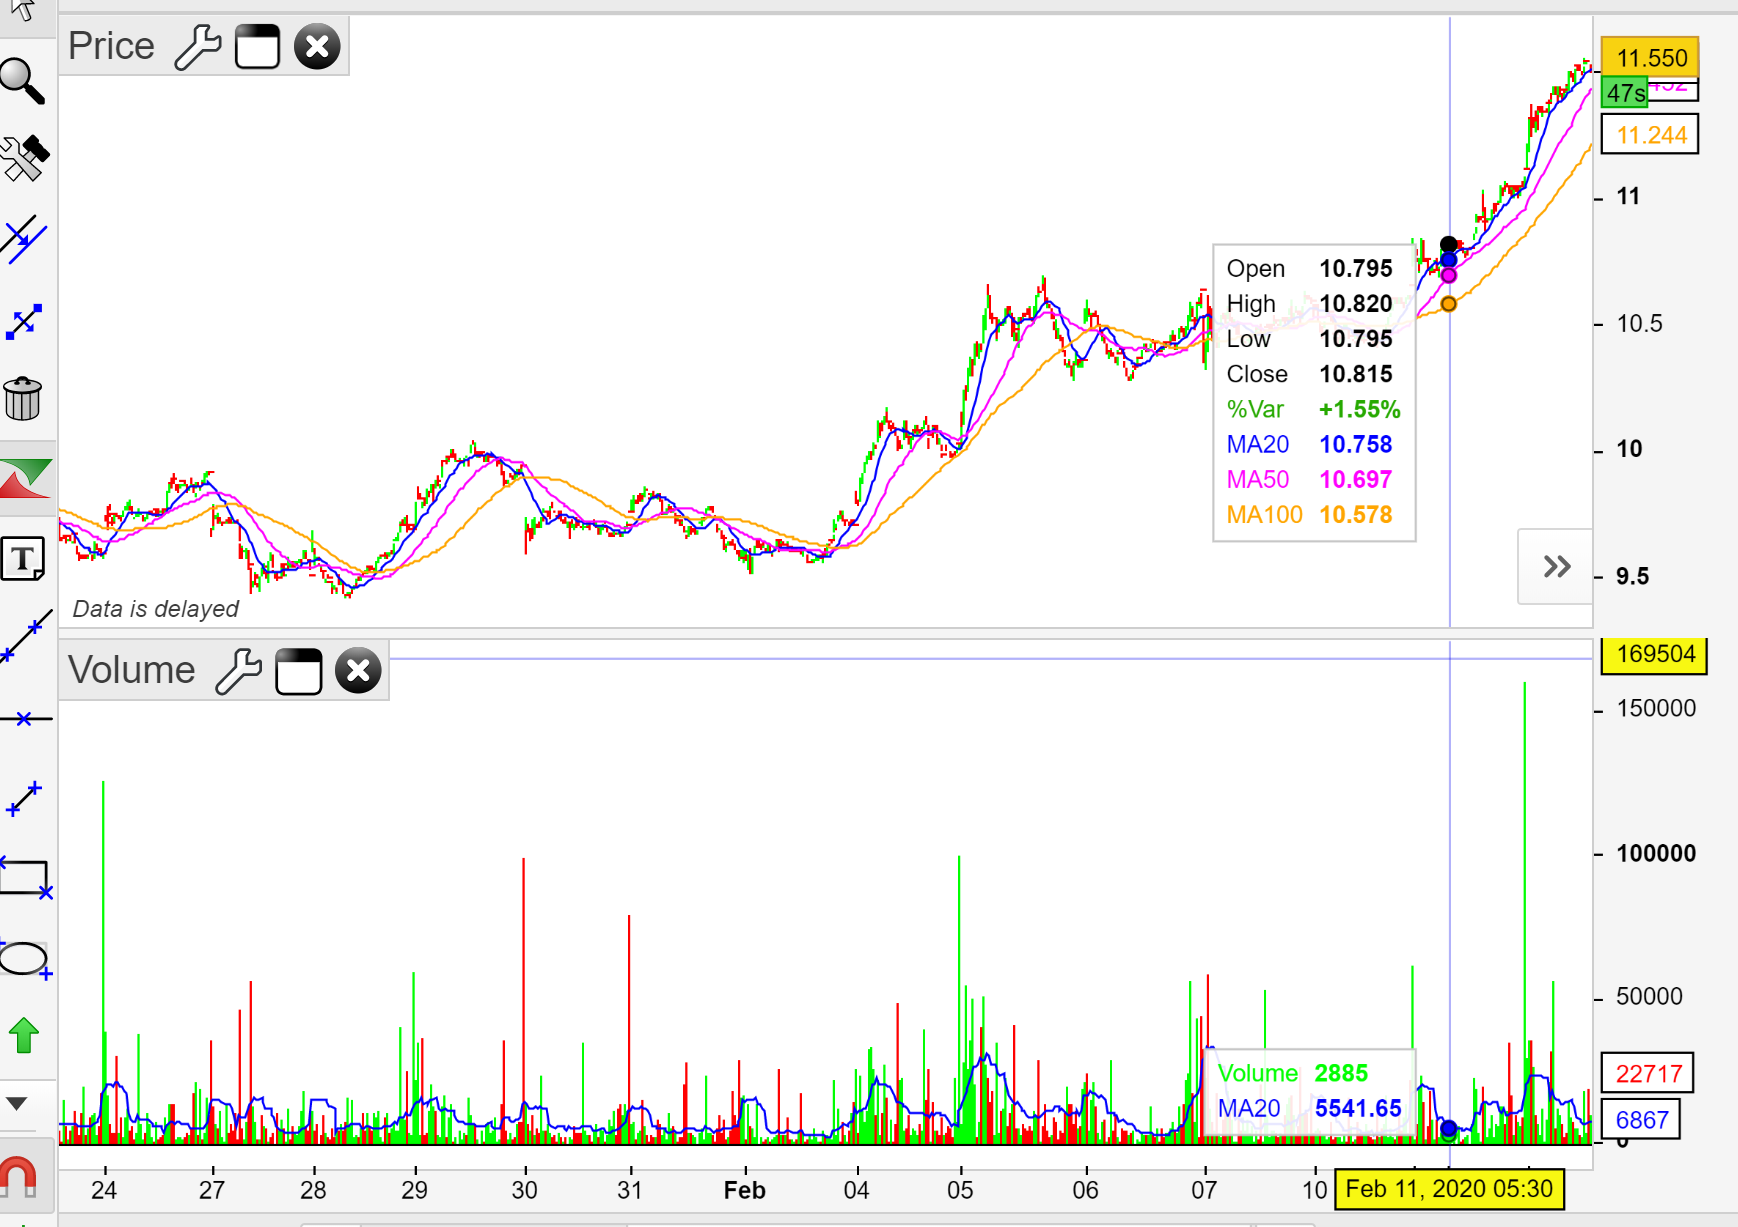The image size is (1738, 1227).
Task: Click the double chevron expand button
Action: coord(1556,567)
